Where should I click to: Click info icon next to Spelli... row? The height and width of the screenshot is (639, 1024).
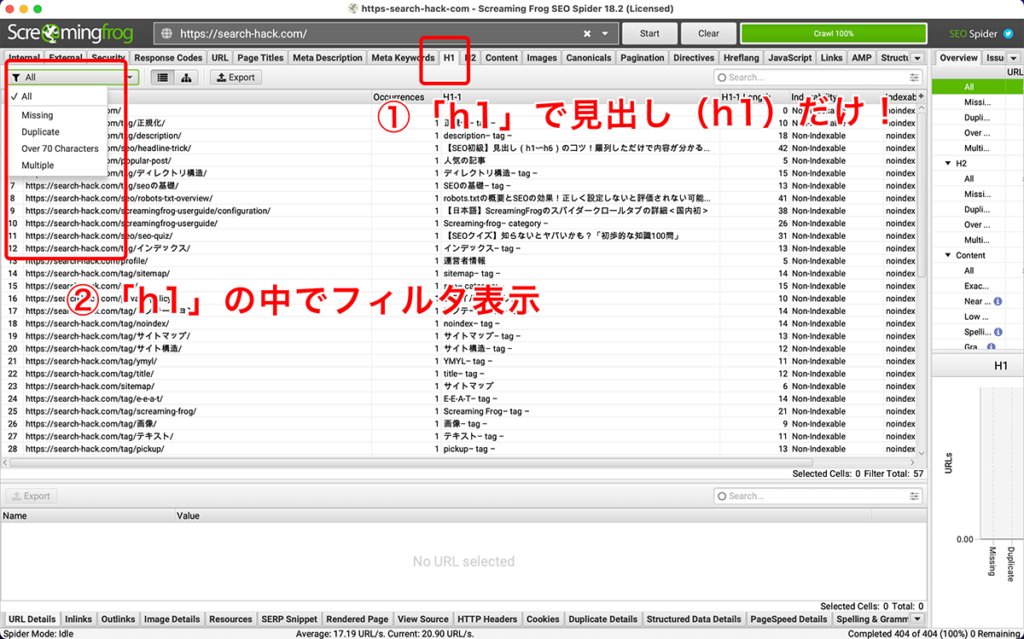(x=998, y=332)
